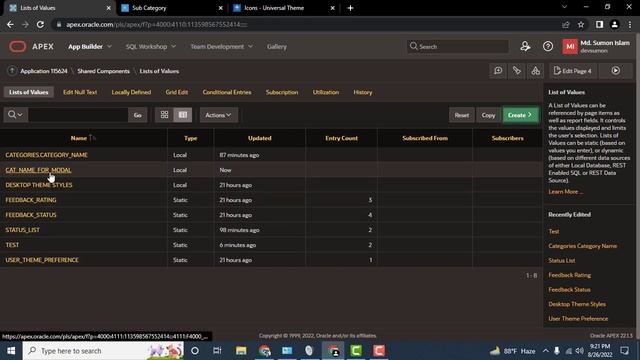Click the Oracle APEX logo
The image size is (640, 360).
pyautogui.click(x=31, y=47)
